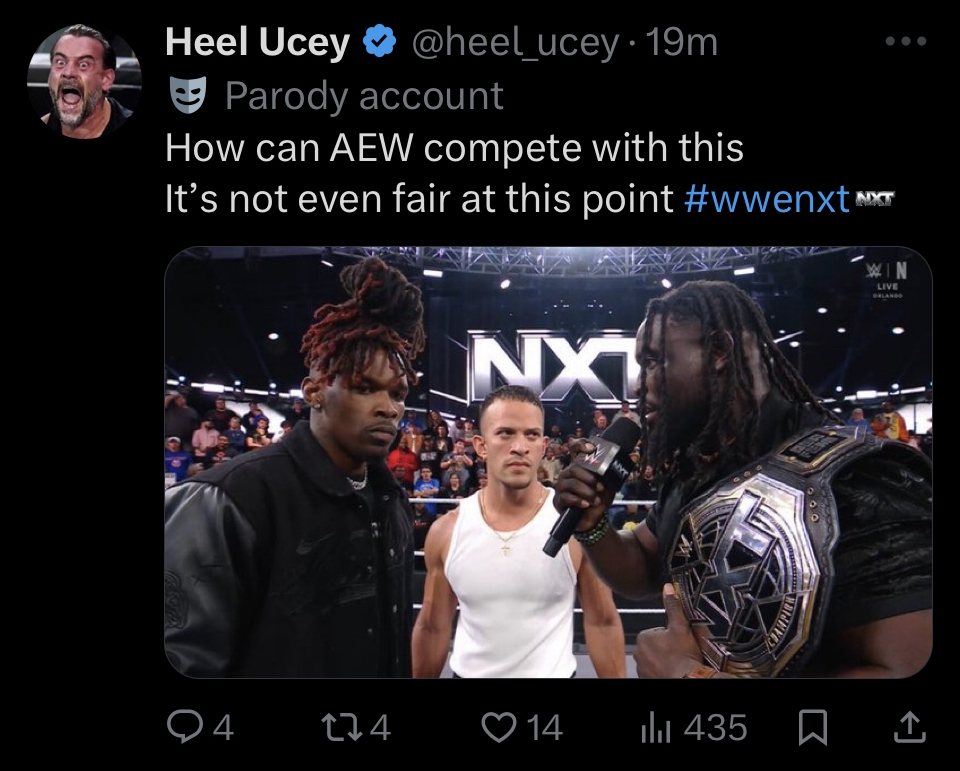The width and height of the screenshot is (960, 771).
Task: Click the 435 views count
Action: click(715, 728)
